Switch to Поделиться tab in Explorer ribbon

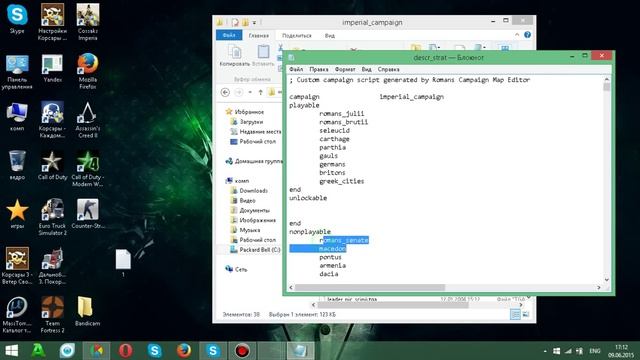tap(297, 36)
